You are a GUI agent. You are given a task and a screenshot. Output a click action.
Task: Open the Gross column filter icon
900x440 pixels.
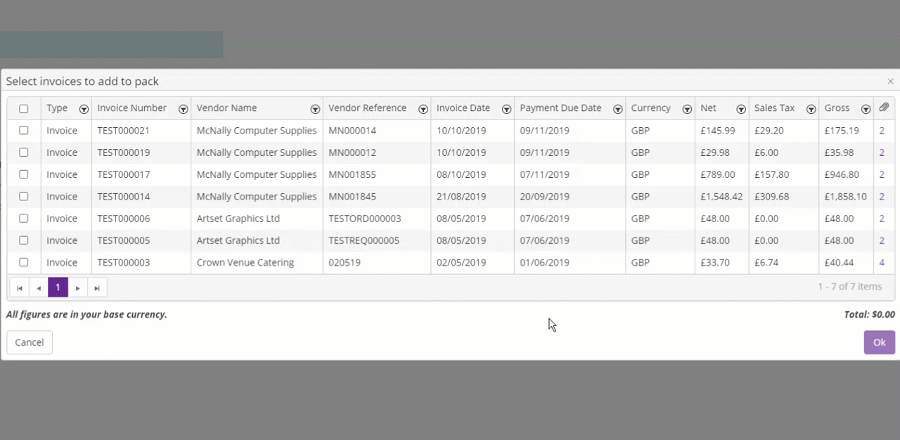click(x=866, y=109)
